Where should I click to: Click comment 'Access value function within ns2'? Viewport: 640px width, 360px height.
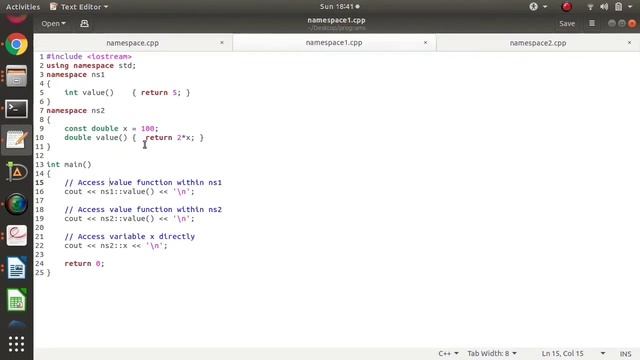(x=143, y=209)
